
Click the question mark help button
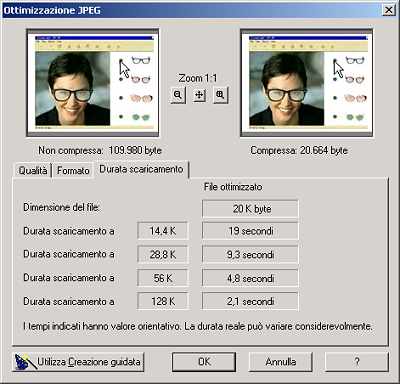click(x=357, y=362)
